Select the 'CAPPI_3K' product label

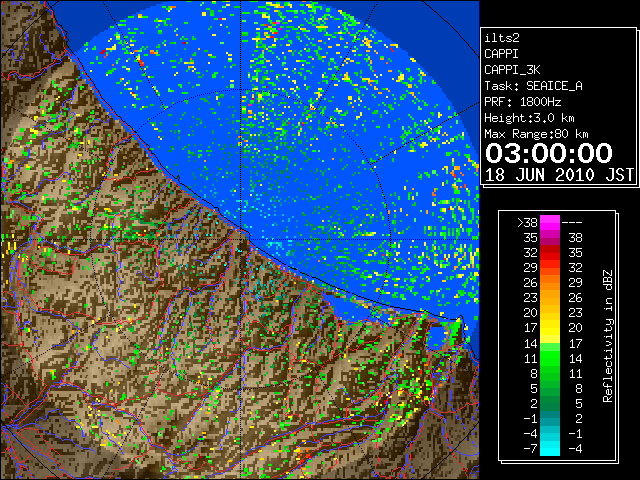[x=512, y=70]
